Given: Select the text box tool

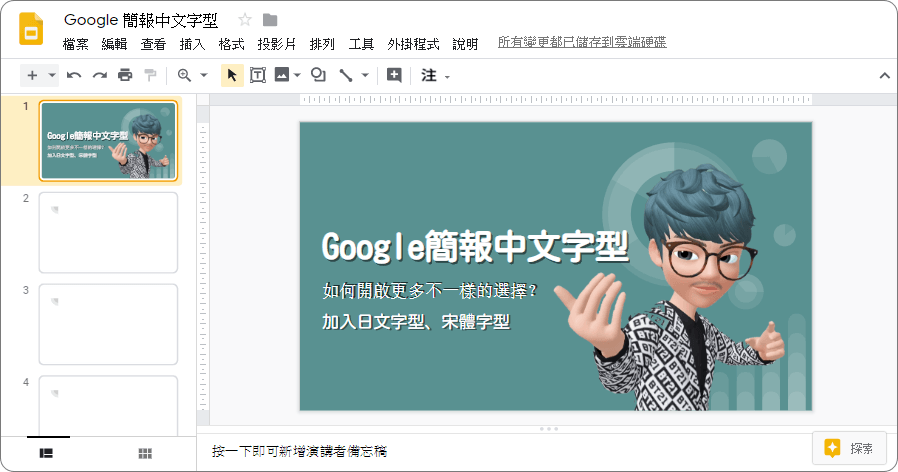Looking at the screenshot, I should coord(258,76).
